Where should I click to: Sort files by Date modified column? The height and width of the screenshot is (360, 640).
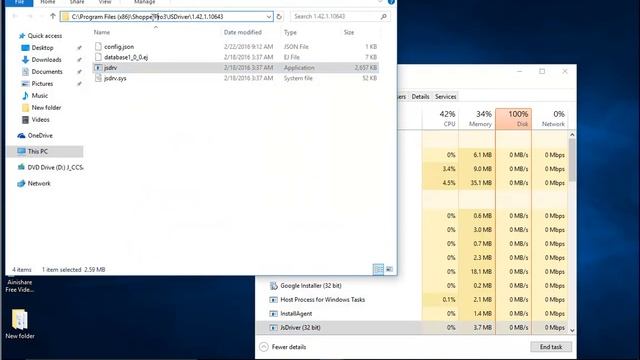pyautogui.click(x=242, y=32)
